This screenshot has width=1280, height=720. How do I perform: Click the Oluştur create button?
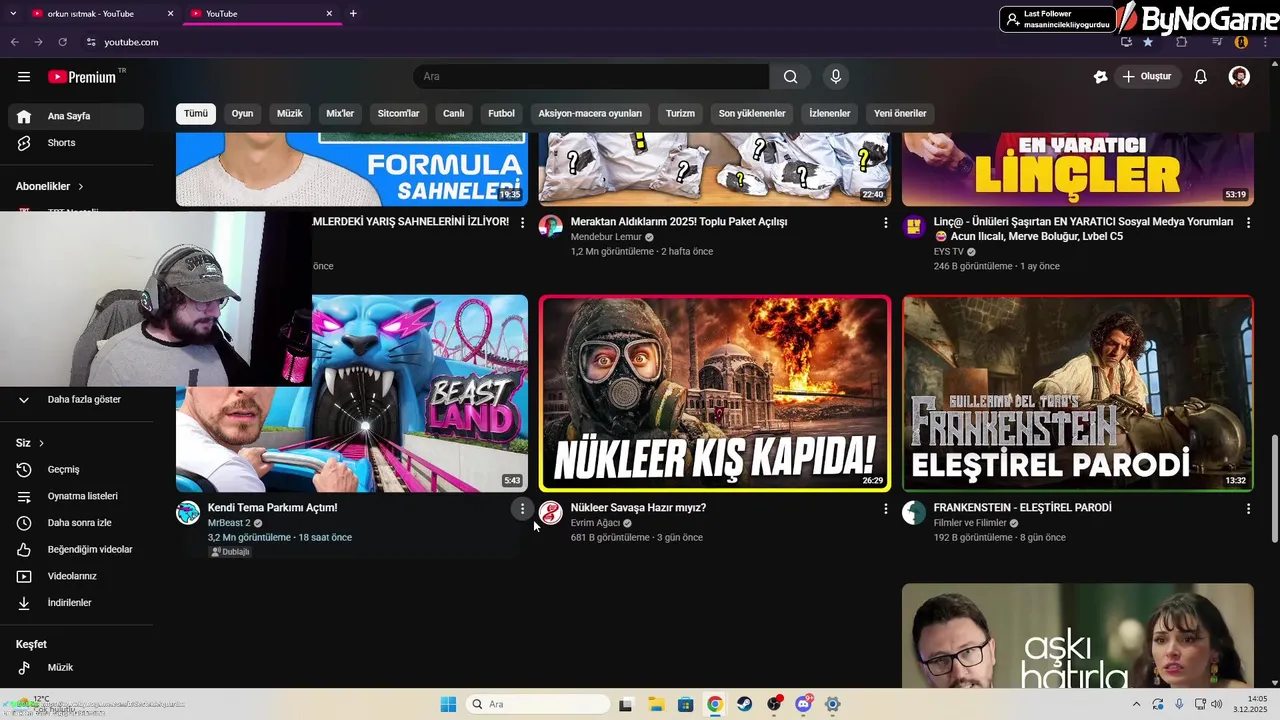pyautogui.click(x=1148, y=77)
